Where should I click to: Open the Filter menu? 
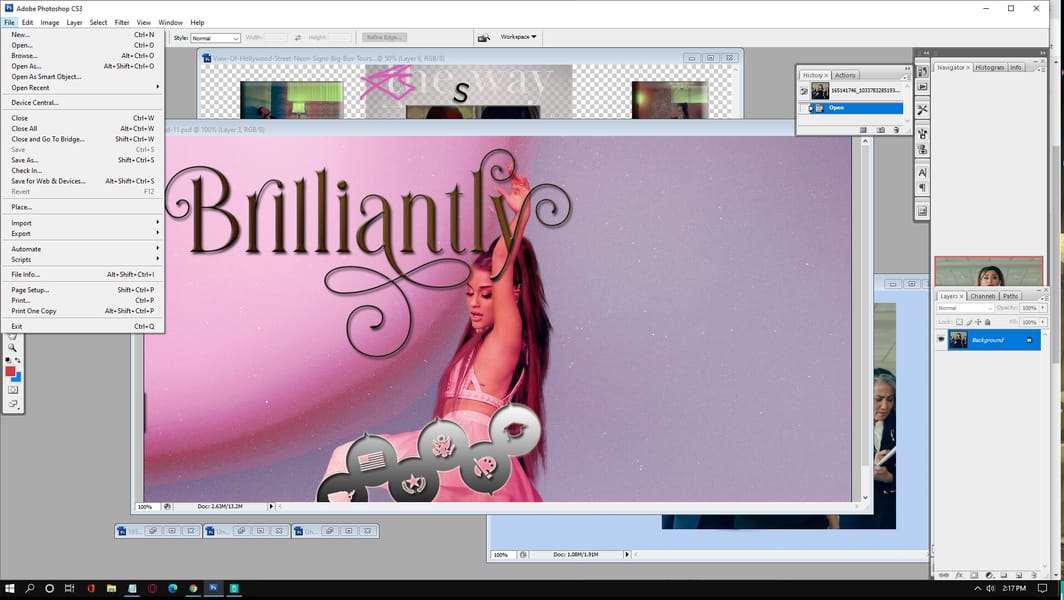[x=121, y=22]
